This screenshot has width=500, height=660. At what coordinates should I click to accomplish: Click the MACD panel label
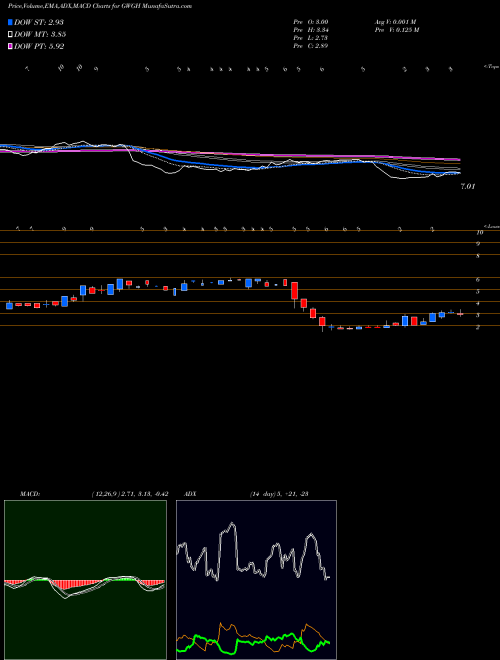point(29,494)
